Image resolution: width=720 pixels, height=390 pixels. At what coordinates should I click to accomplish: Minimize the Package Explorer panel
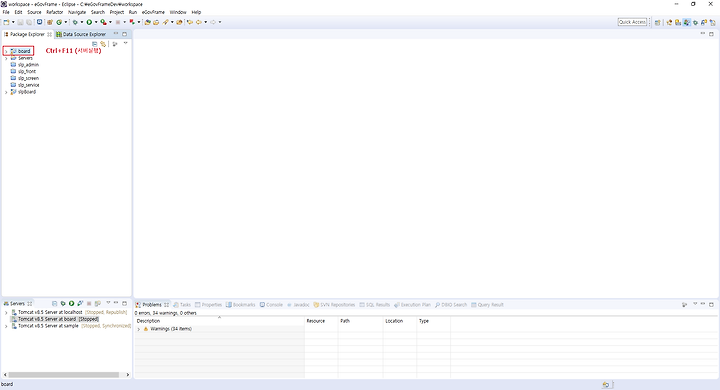pos(116,33)
